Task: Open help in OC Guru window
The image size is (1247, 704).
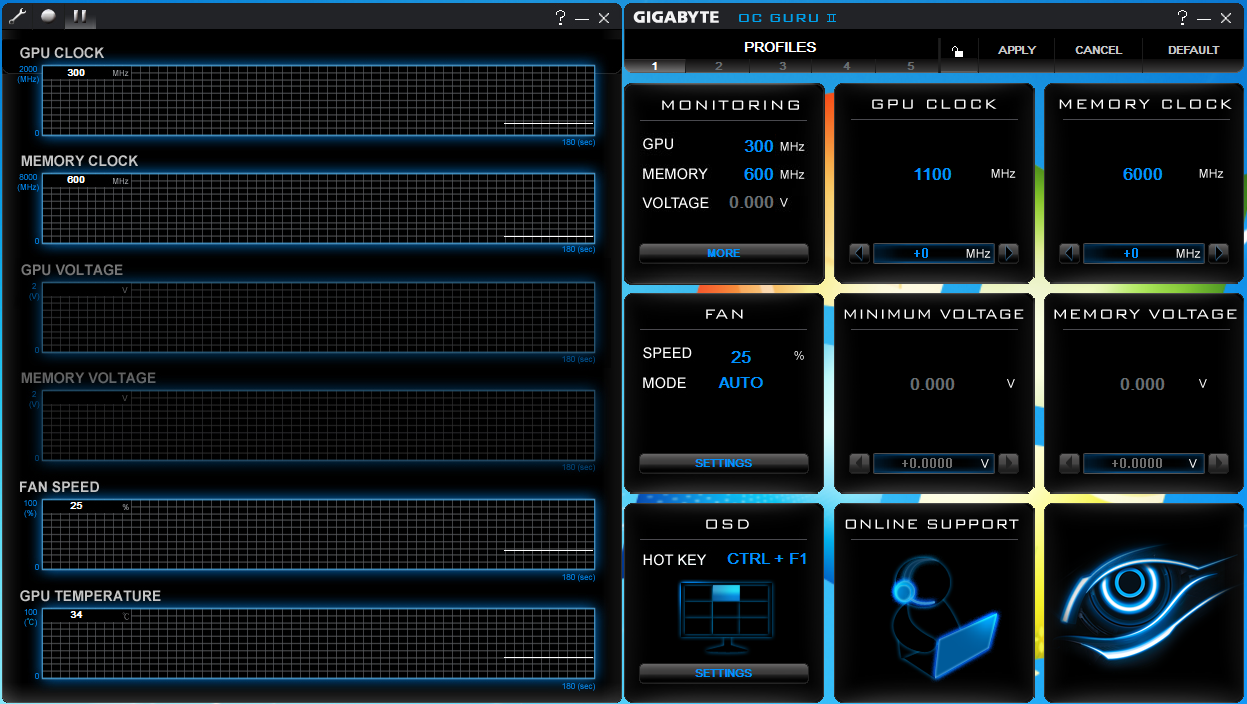Action: 1182,18
